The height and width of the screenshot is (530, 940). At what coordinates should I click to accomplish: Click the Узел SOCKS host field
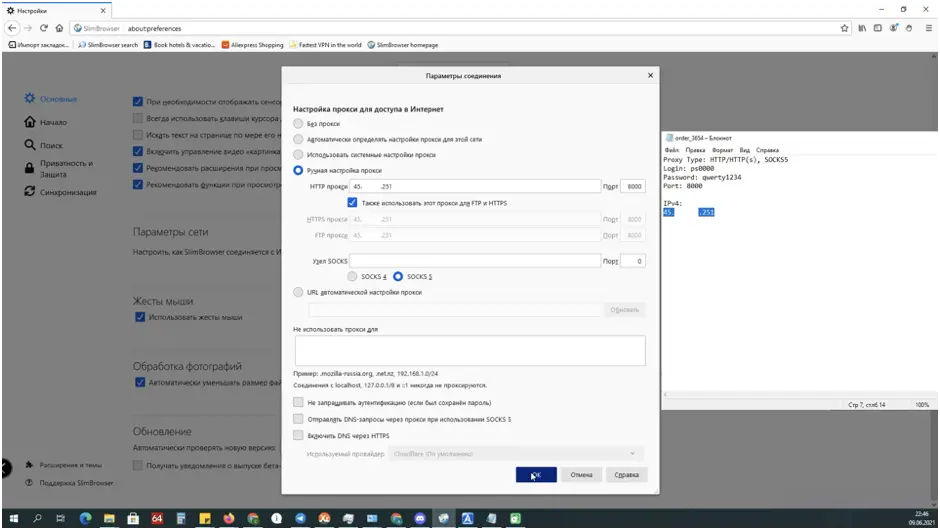(x=475, y=261)
